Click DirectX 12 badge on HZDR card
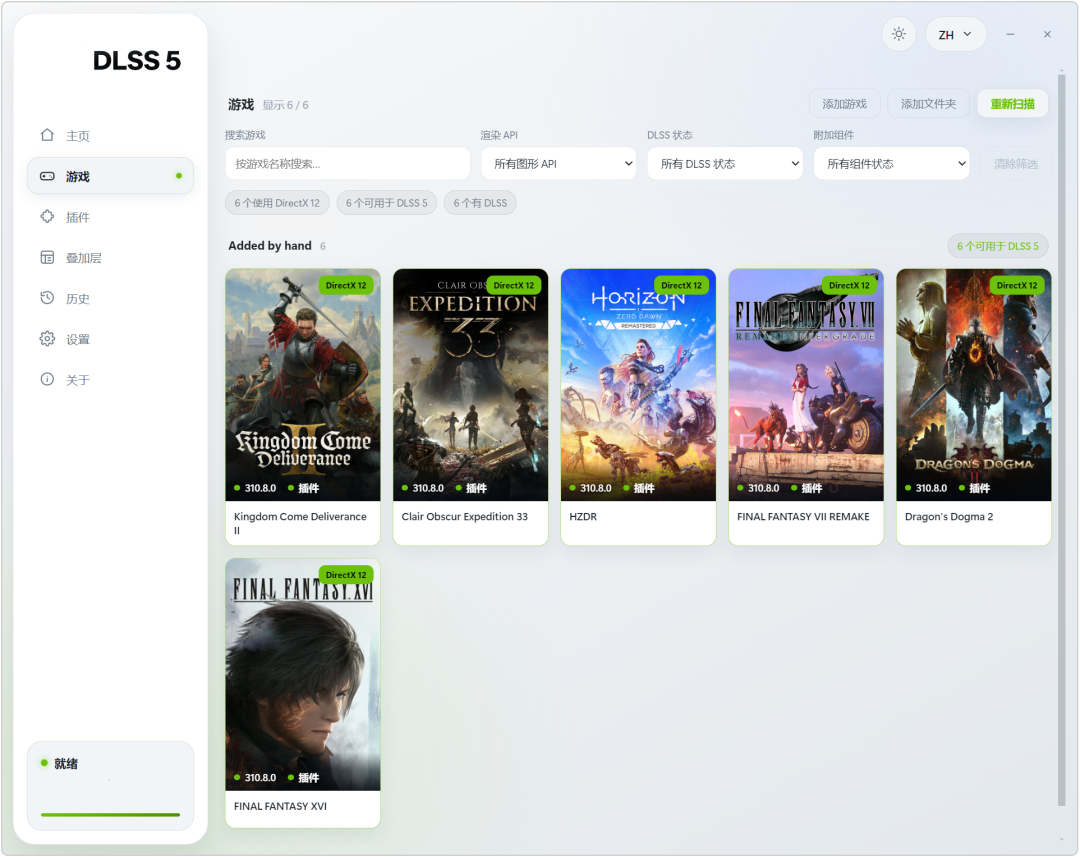The image size is (1080, 857). (x=681, y=285)
